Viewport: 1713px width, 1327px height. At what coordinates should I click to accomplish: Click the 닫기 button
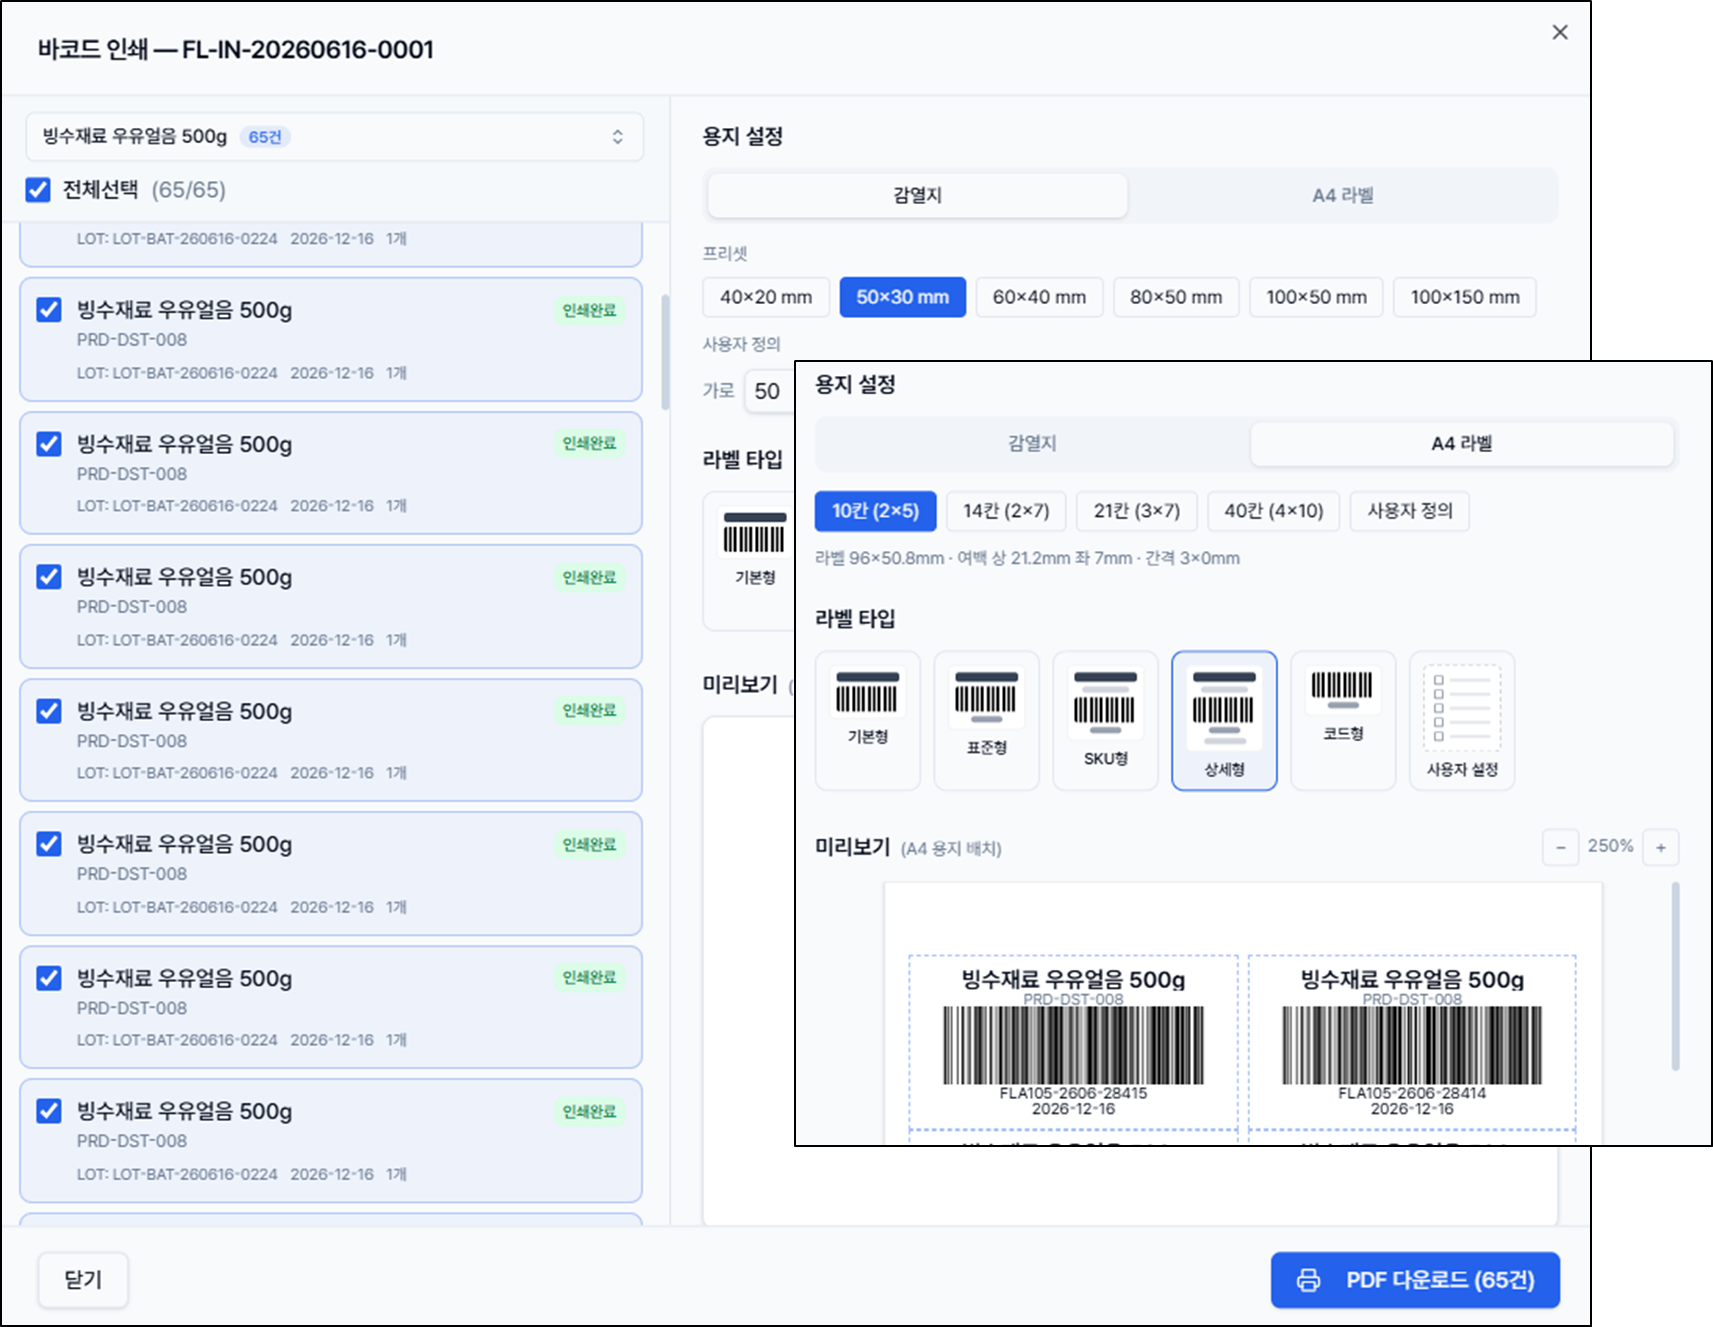[x=83, y=1280]
